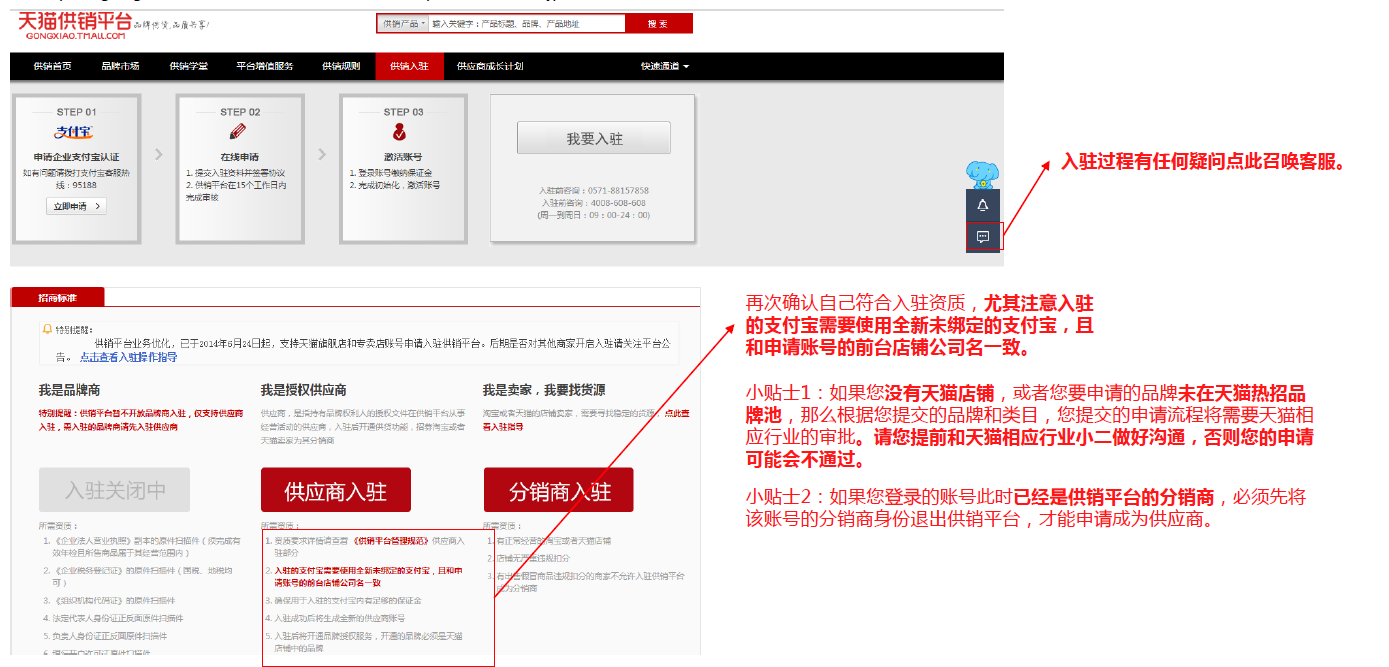Image resolution: width=1389 pixels, height=667 pixels.
Task: Open the 《供销平台管理规范》 link
Action: coord(390,541)
